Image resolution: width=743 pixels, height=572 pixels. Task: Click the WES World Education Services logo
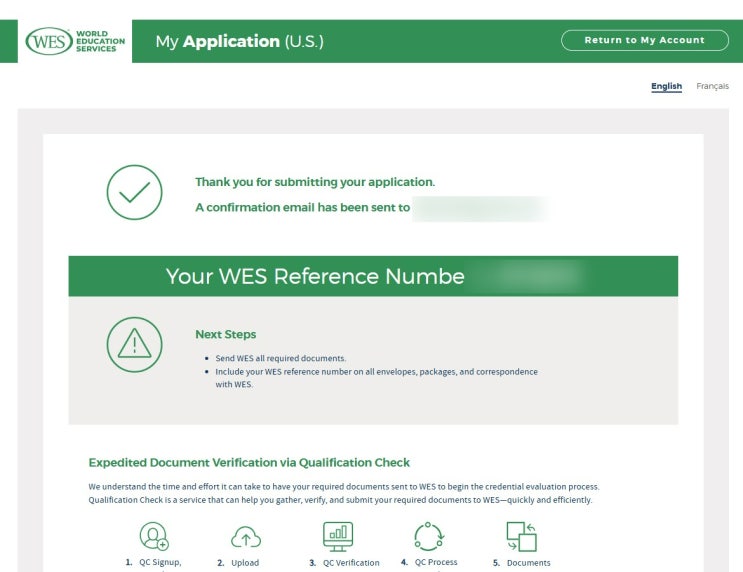tap(75, 41)
